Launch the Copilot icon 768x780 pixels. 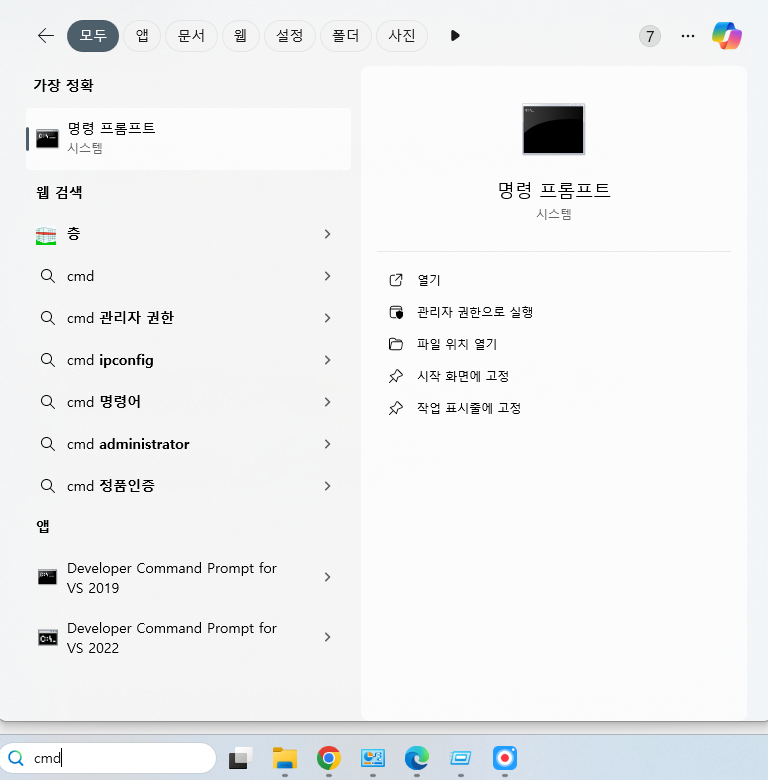[727, 36]
